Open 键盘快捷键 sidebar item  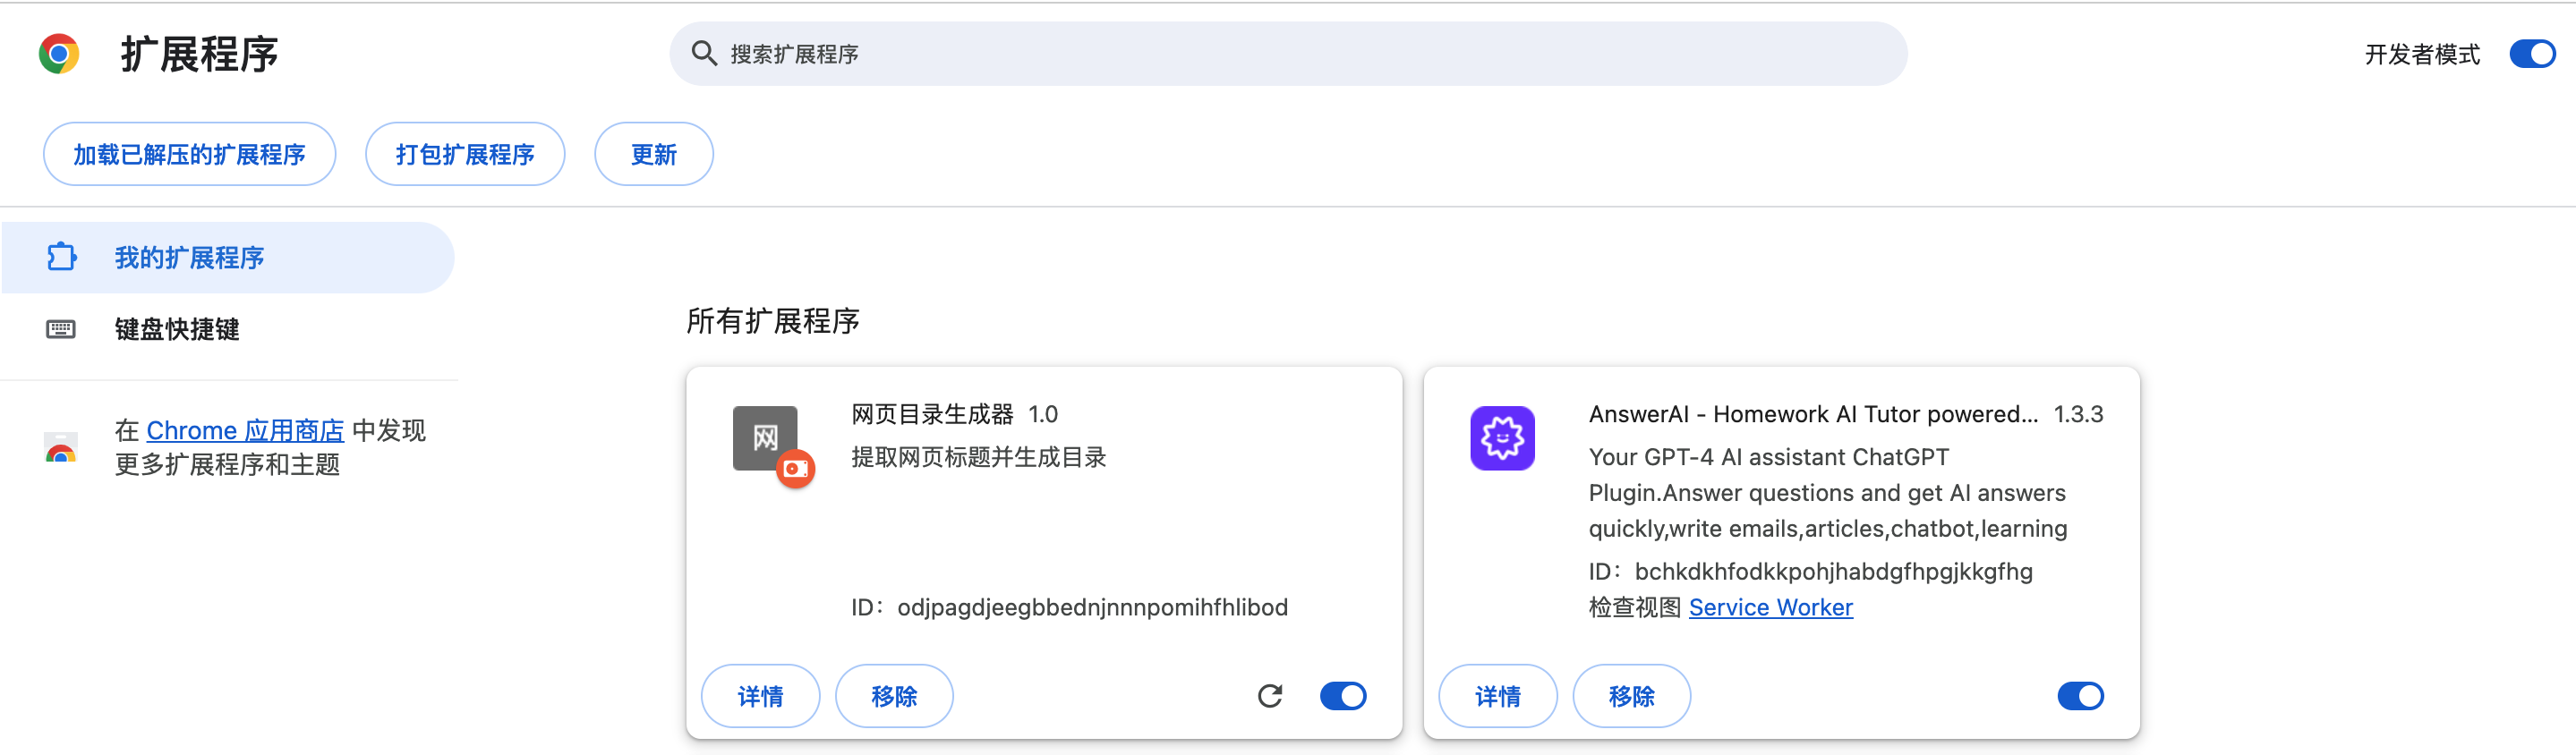pos(177,329)
